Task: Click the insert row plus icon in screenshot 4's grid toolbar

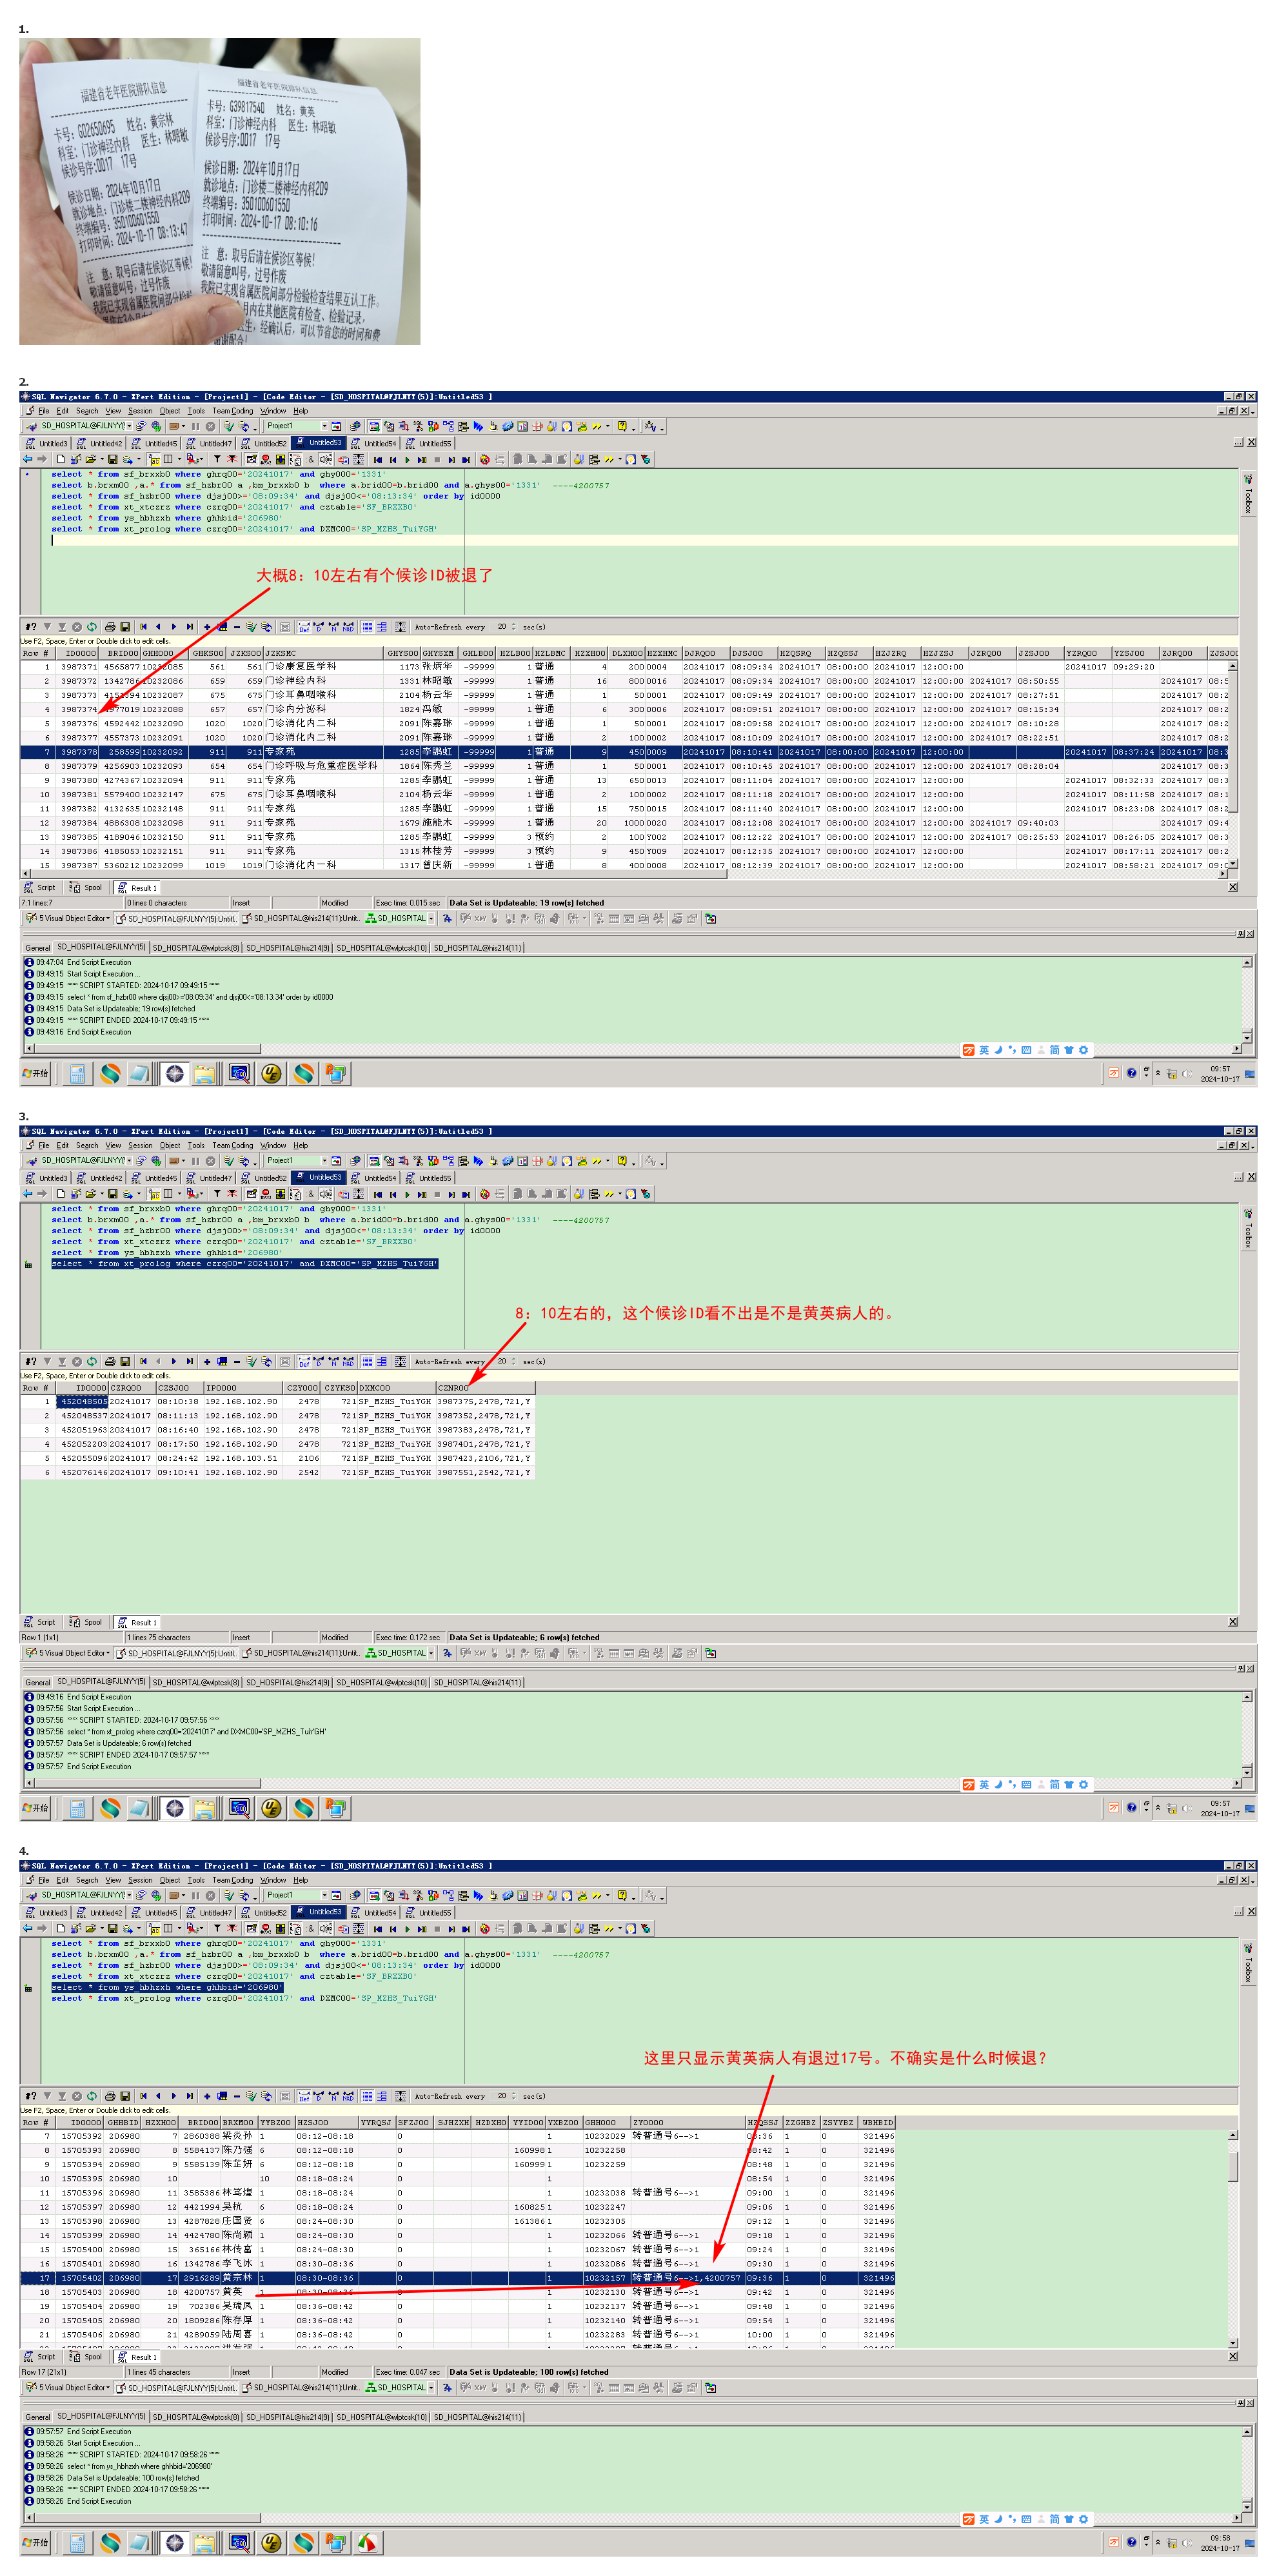Action: click(206, 2096)
